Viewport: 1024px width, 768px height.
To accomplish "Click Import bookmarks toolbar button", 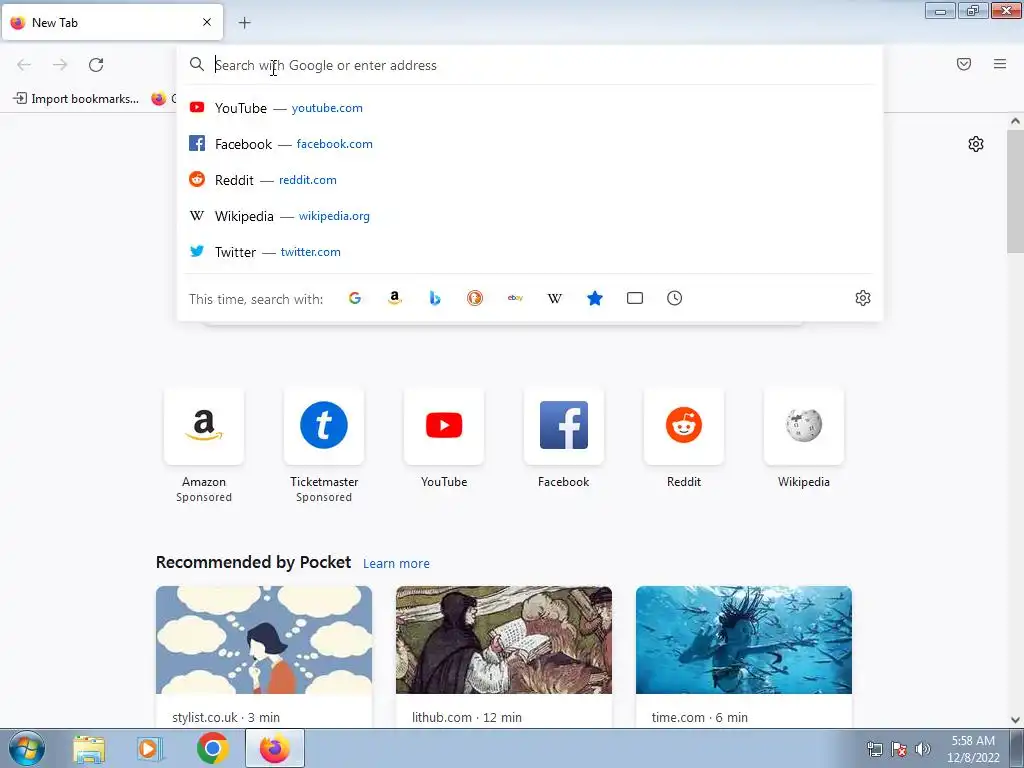I will 76,99.
